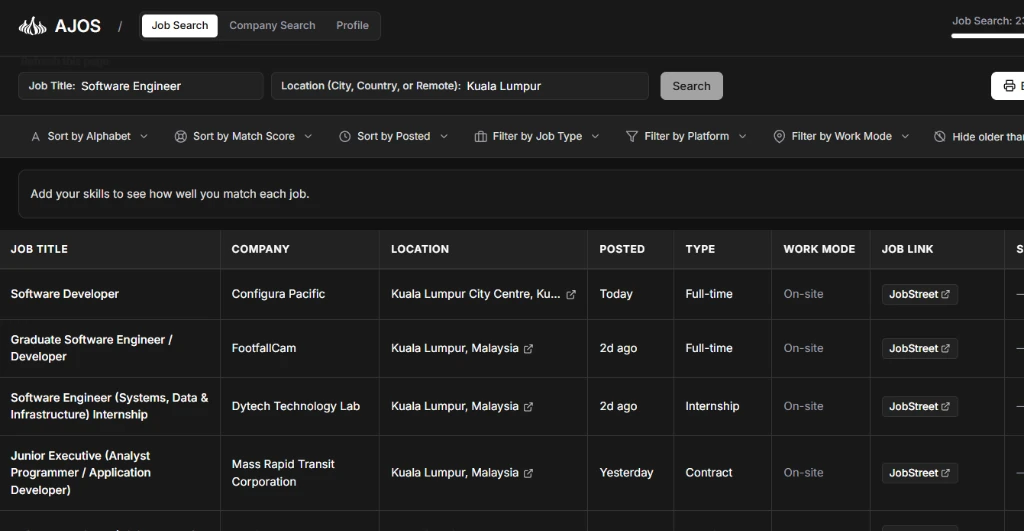Click the POSTED column header
Screen dimensions: 1024x531
pyautogui.click(x=622, y=249)
